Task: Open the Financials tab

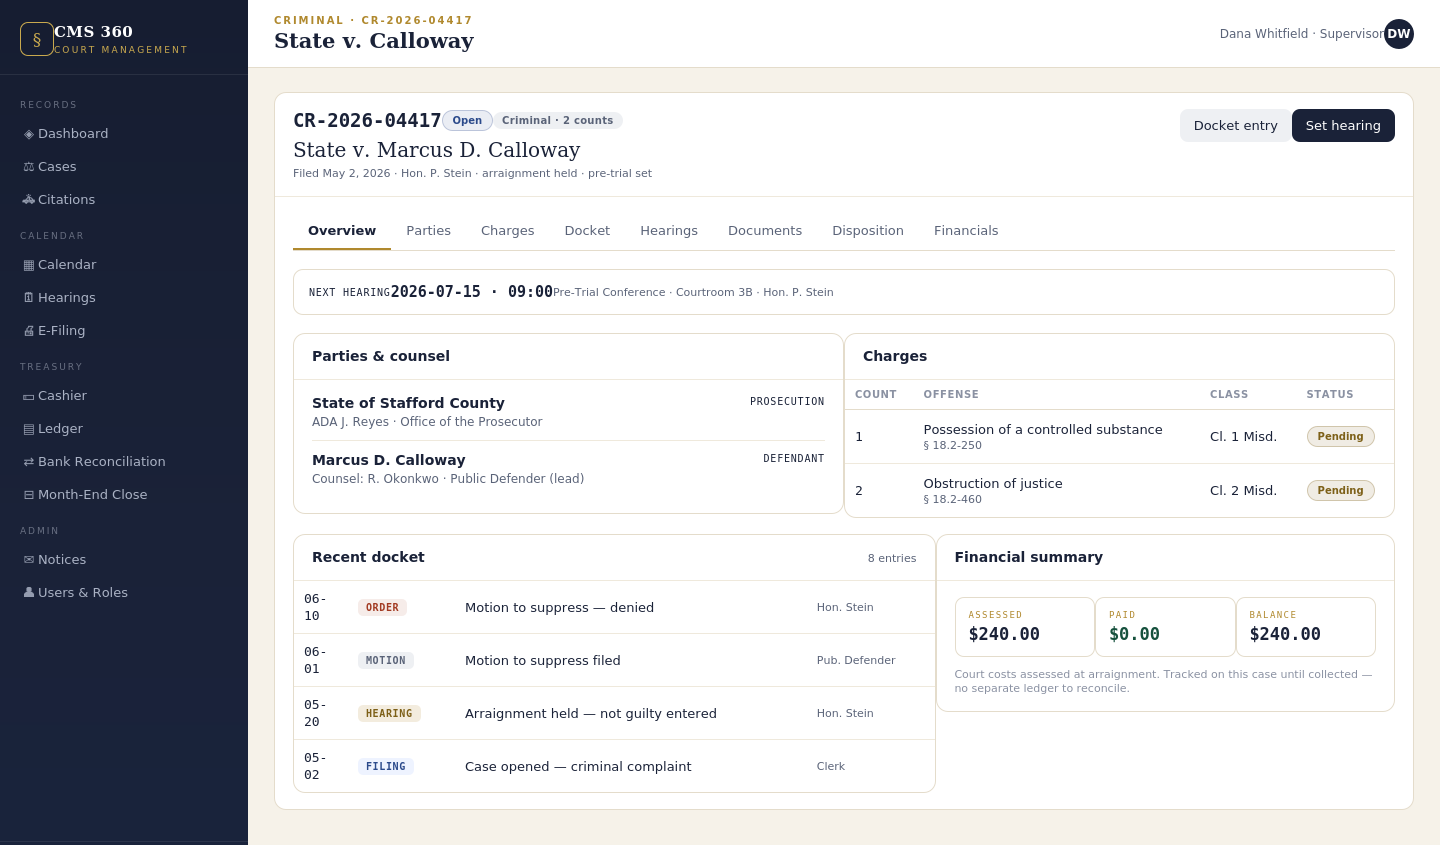Action: pyautogui.click(x=966, y=231)
